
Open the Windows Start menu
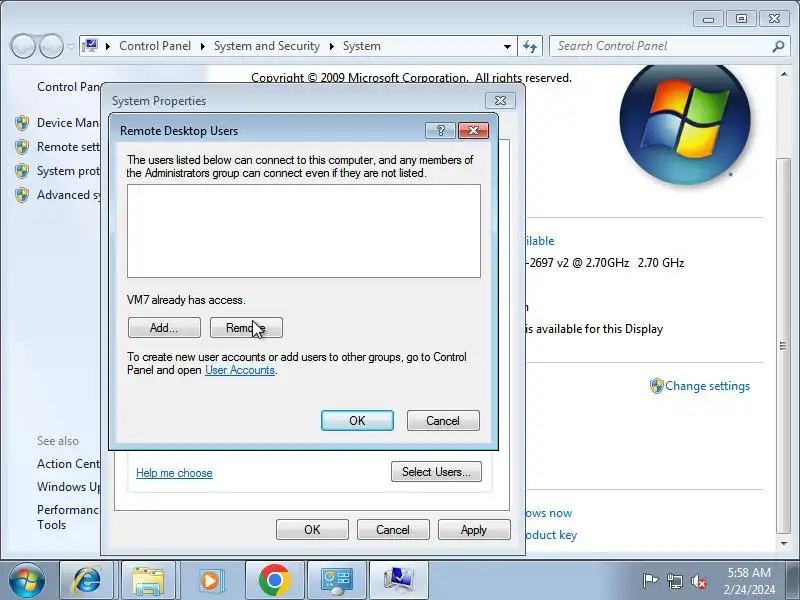[27, 580]
